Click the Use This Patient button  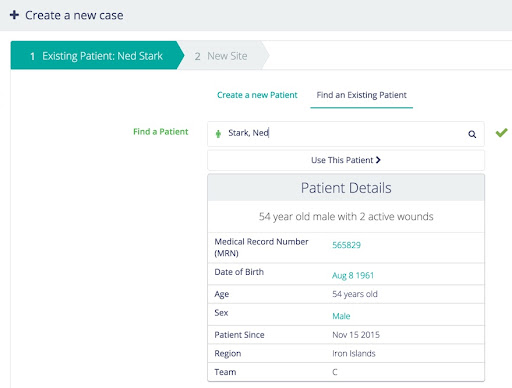[346, 160]
